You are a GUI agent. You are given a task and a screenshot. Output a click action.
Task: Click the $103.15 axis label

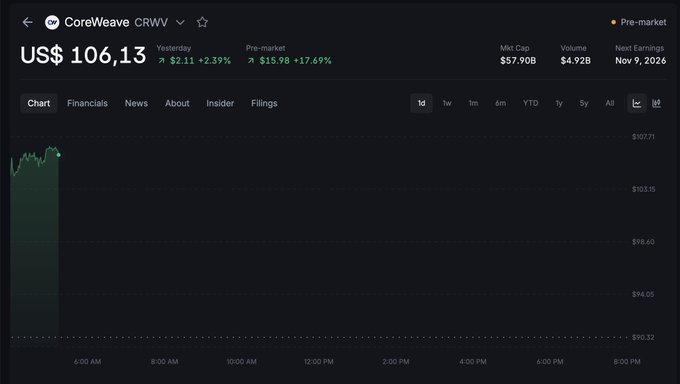pyautogui.click(x=644, y=189)
